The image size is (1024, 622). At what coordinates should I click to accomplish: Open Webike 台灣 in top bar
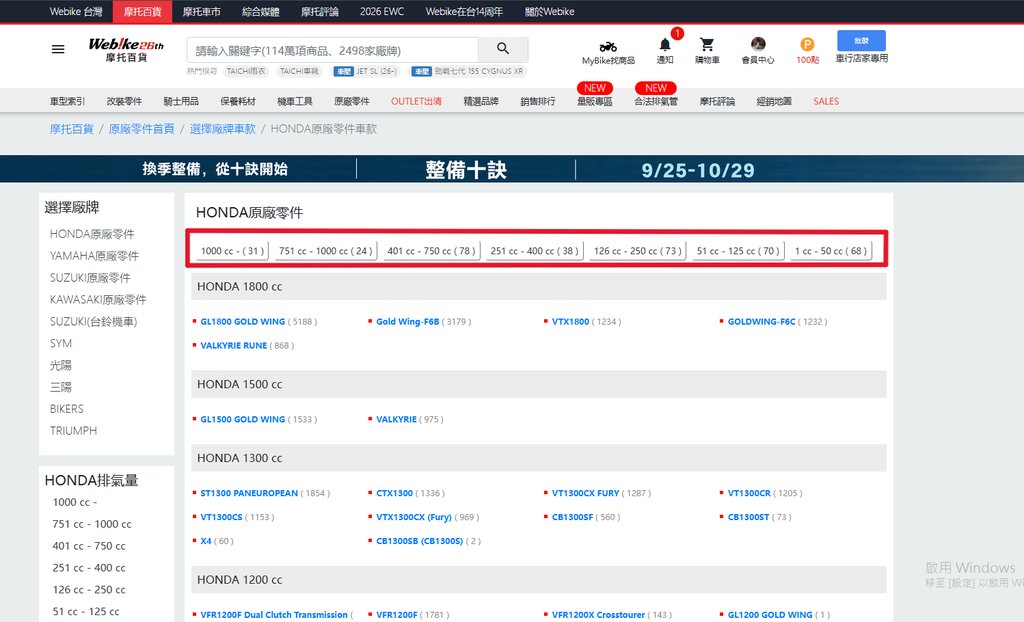pyautogui.click(x=76, y=11)
